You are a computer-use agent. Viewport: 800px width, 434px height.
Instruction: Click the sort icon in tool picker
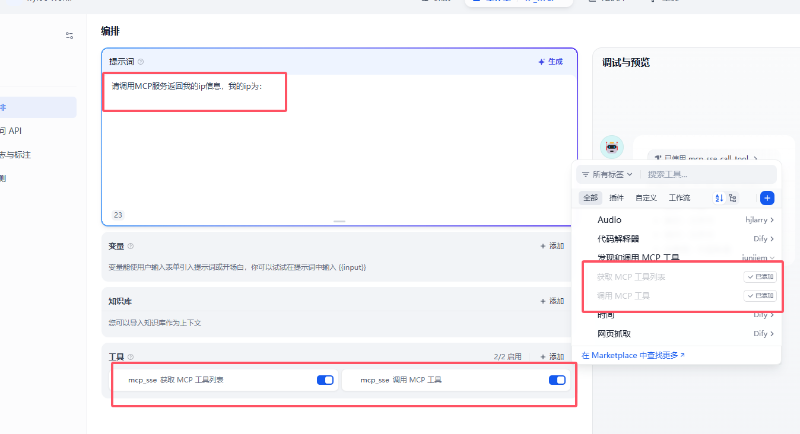718,198
